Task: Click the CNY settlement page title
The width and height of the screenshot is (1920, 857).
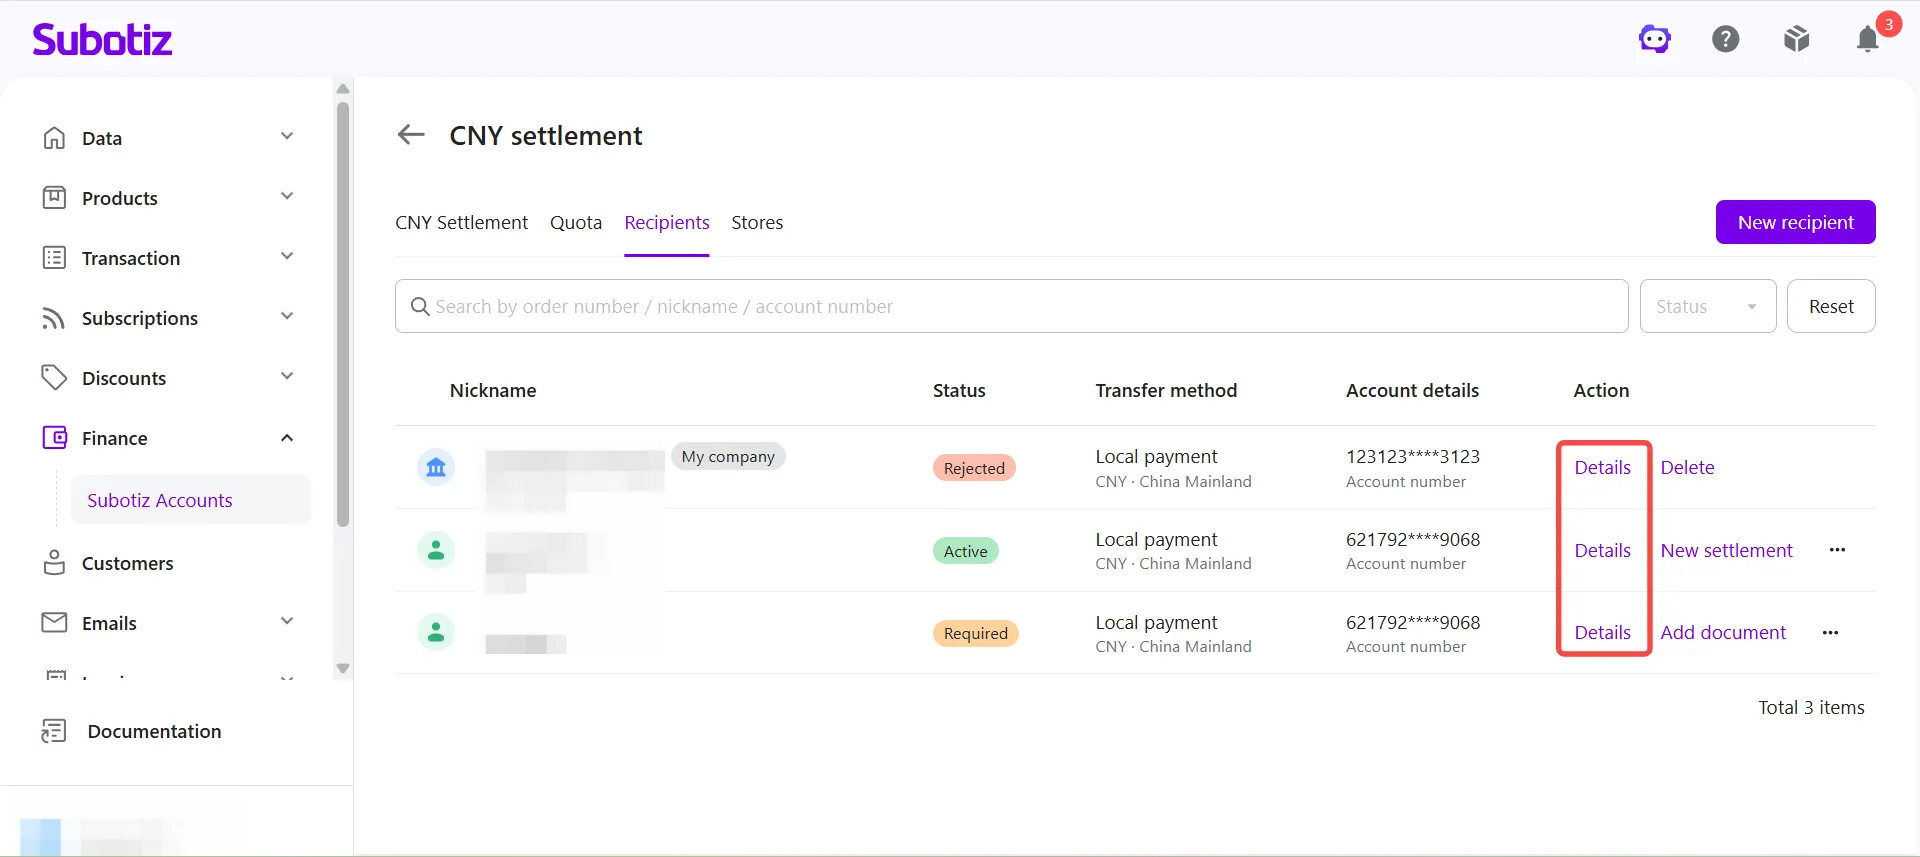Action: click(x=546, y=135)
